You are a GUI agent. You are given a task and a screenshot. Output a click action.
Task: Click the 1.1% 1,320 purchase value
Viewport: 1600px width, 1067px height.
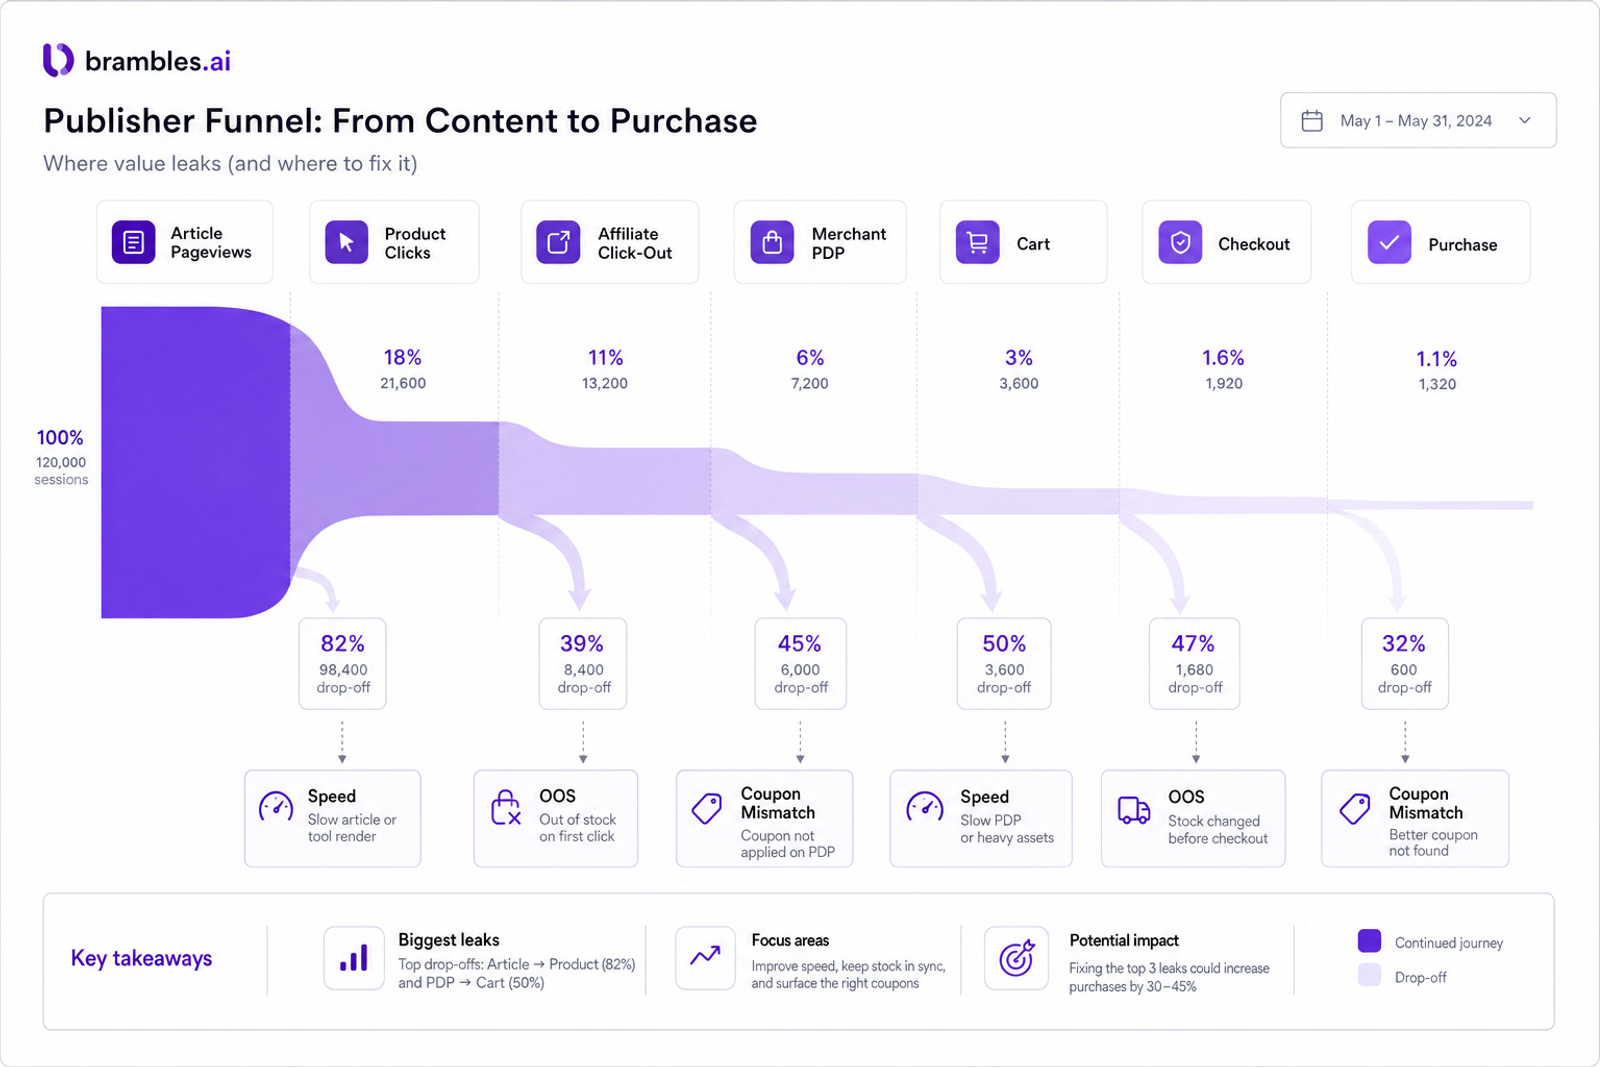[1437, 370]
